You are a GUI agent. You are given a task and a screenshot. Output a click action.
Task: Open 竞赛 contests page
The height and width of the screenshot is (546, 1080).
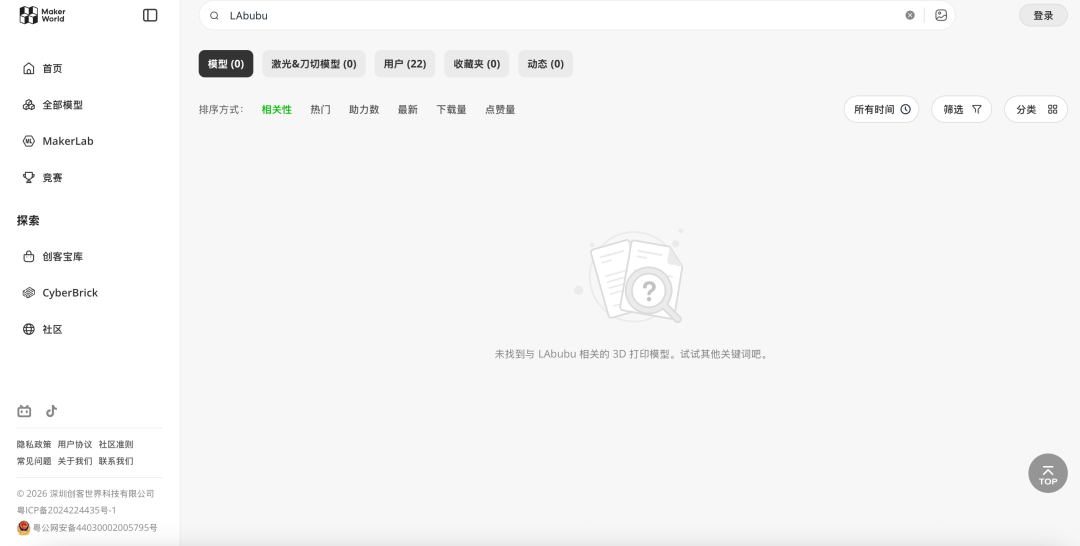pos(52,177)
